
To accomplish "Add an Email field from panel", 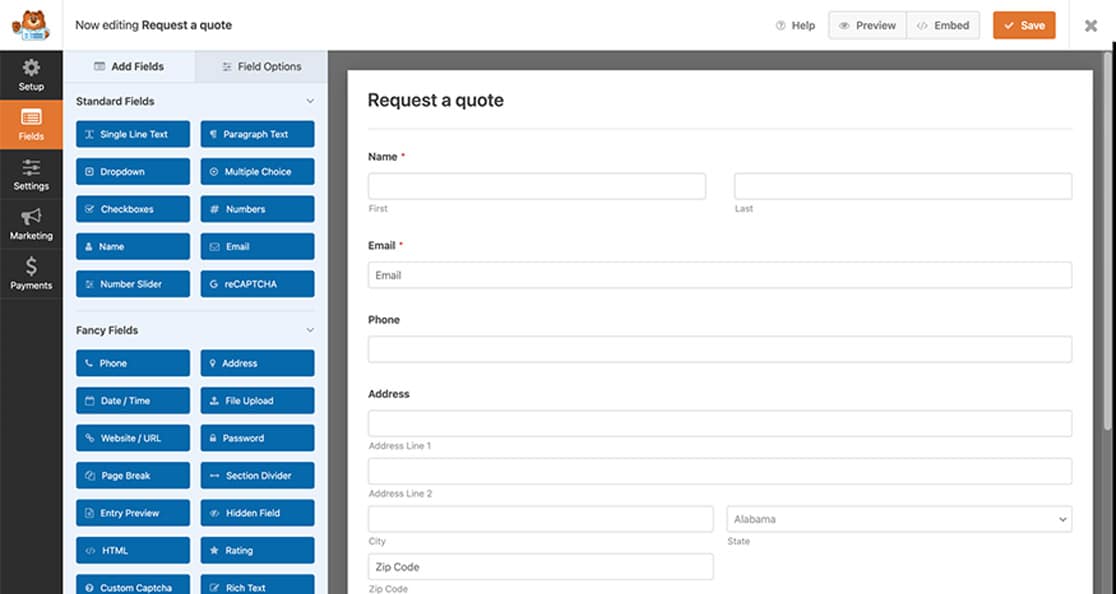I will click(x=258, y=246).
